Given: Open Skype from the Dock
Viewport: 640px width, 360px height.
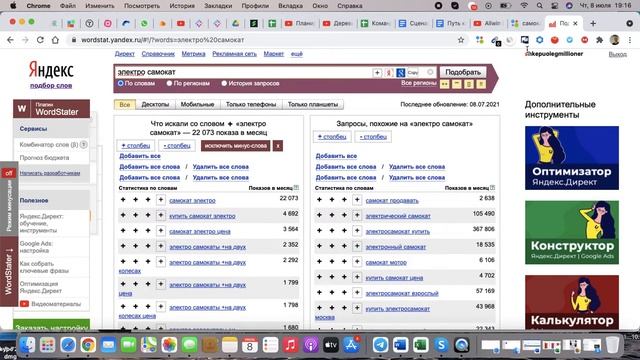Looking at the screenshot, I should click(441, 345).
